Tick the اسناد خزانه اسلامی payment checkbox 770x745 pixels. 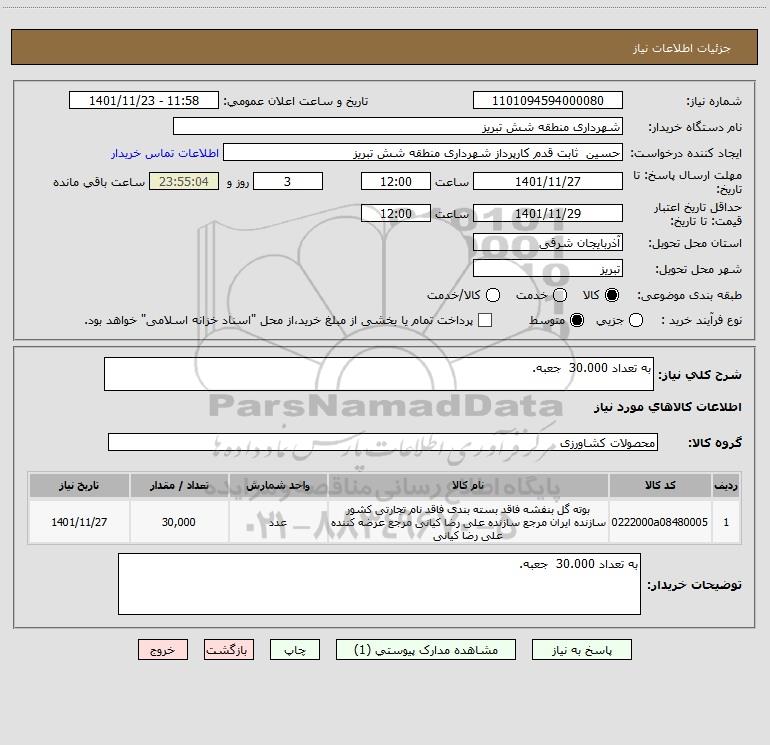485,321
